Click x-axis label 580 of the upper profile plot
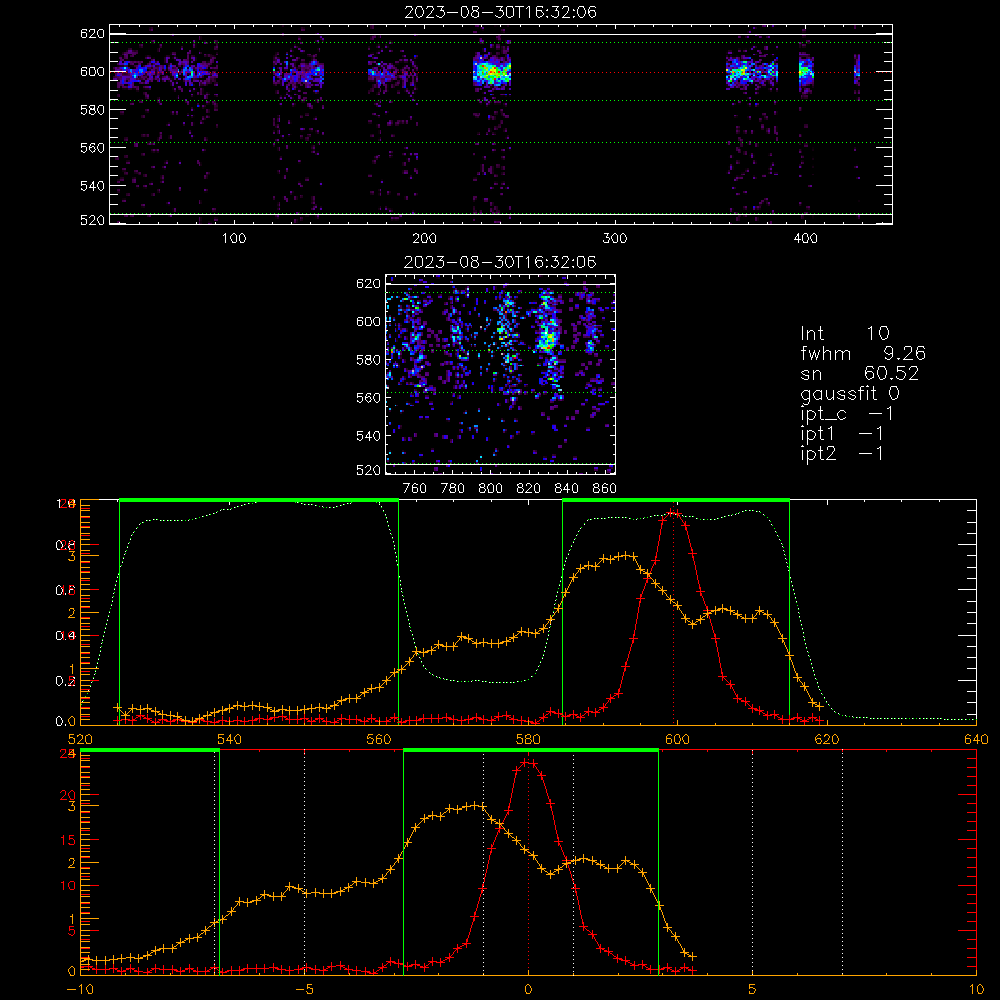 [528, 739]
